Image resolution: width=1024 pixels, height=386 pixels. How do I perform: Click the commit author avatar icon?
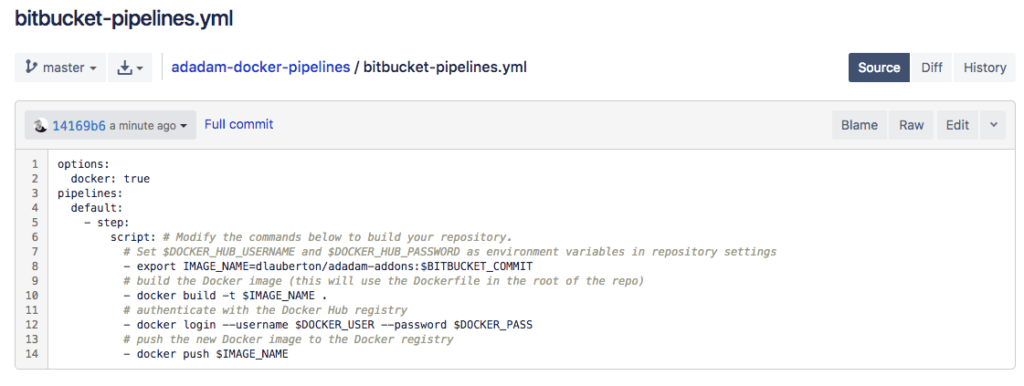coord(41,125)
